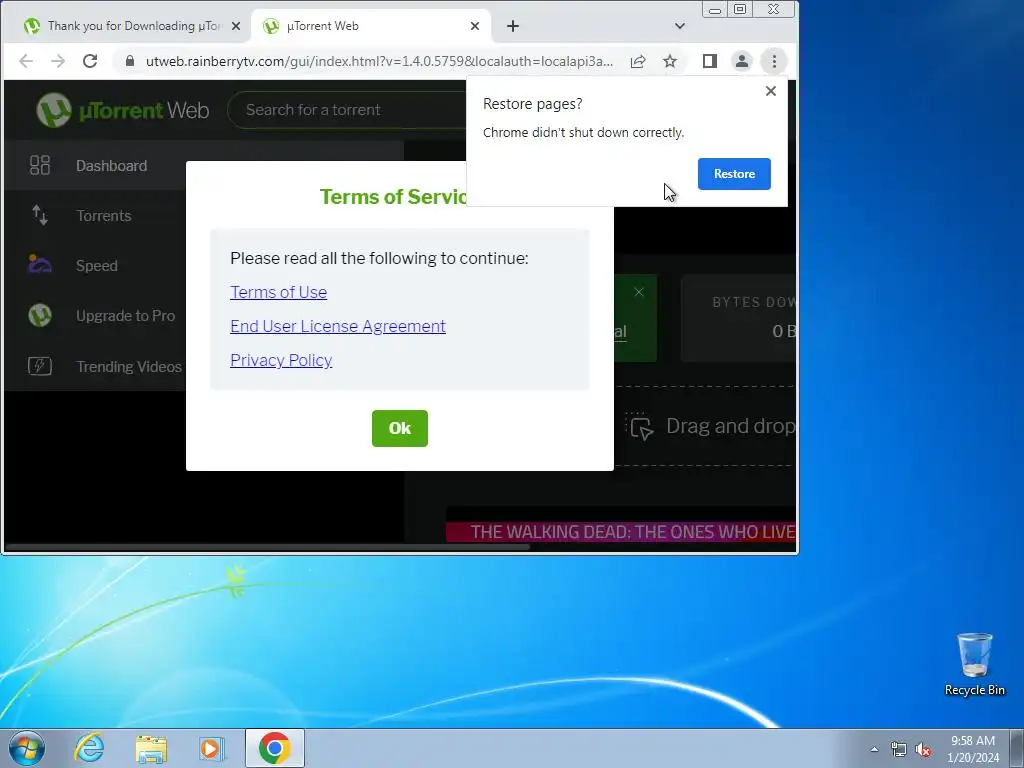Screen dimensions: 1024x768
Task: Click the Upgrade to Pro µTorrent icon
Action: click(x=40, y=315)
